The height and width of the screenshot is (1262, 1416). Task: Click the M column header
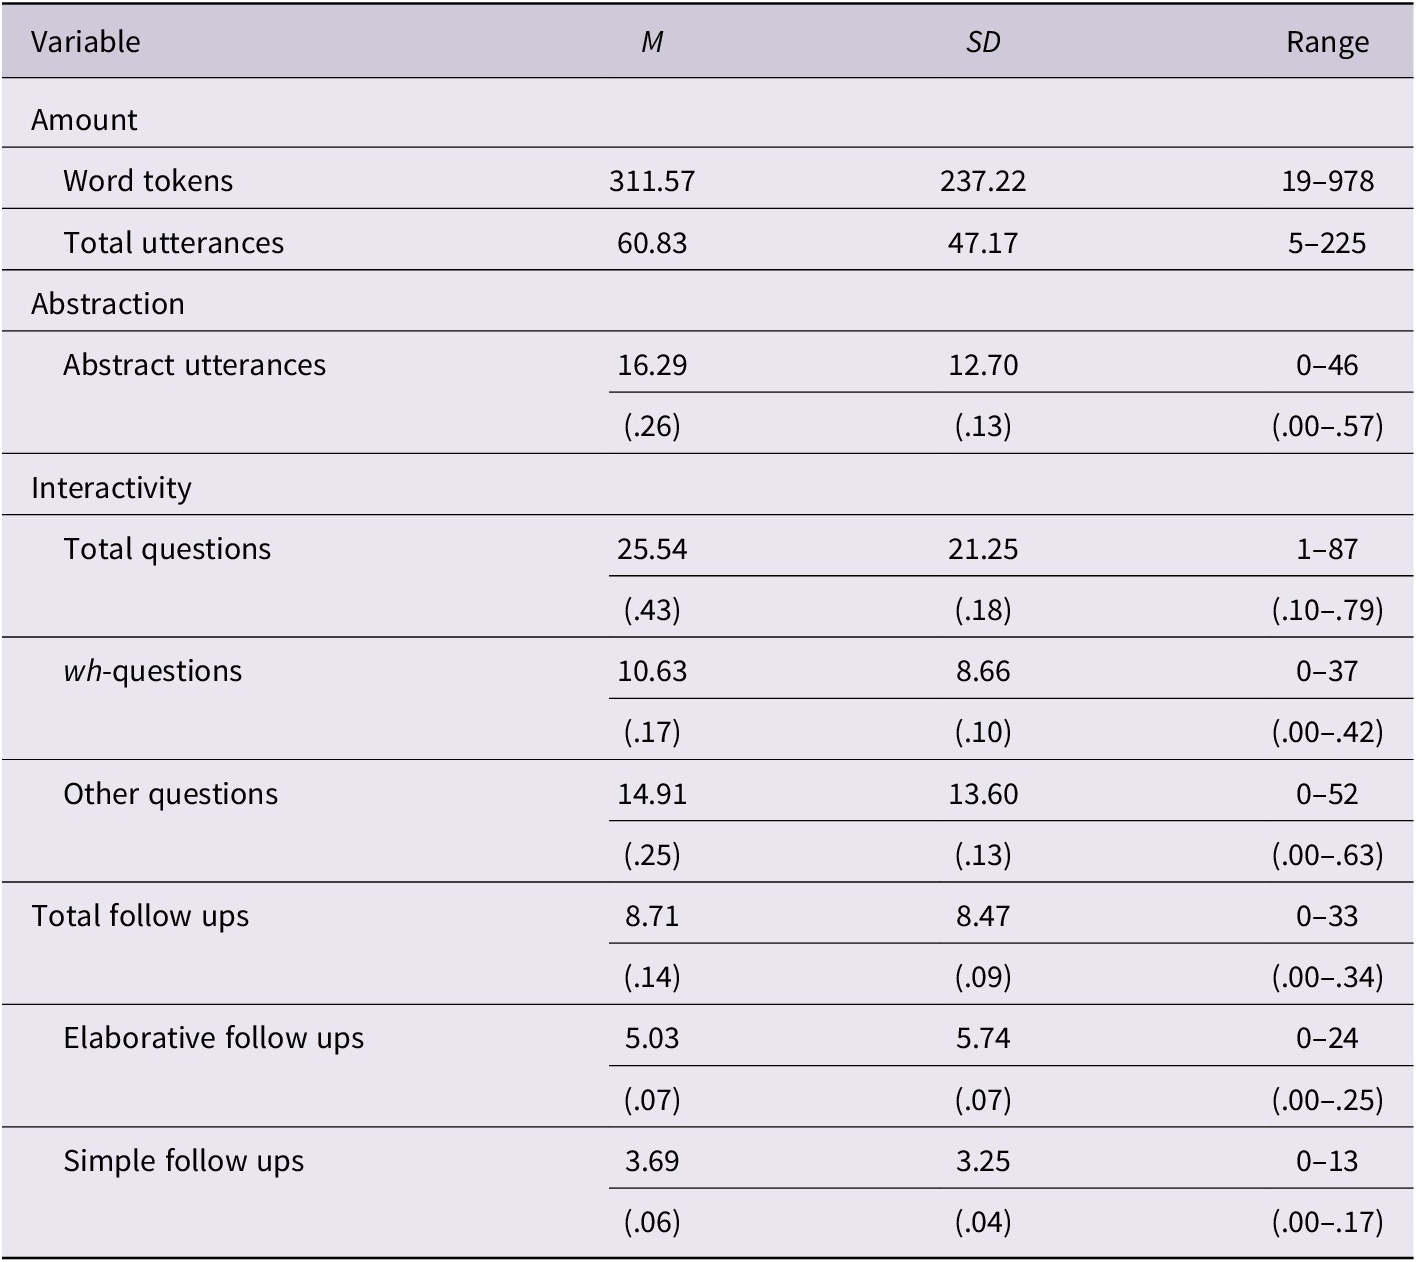pos(652,42)
